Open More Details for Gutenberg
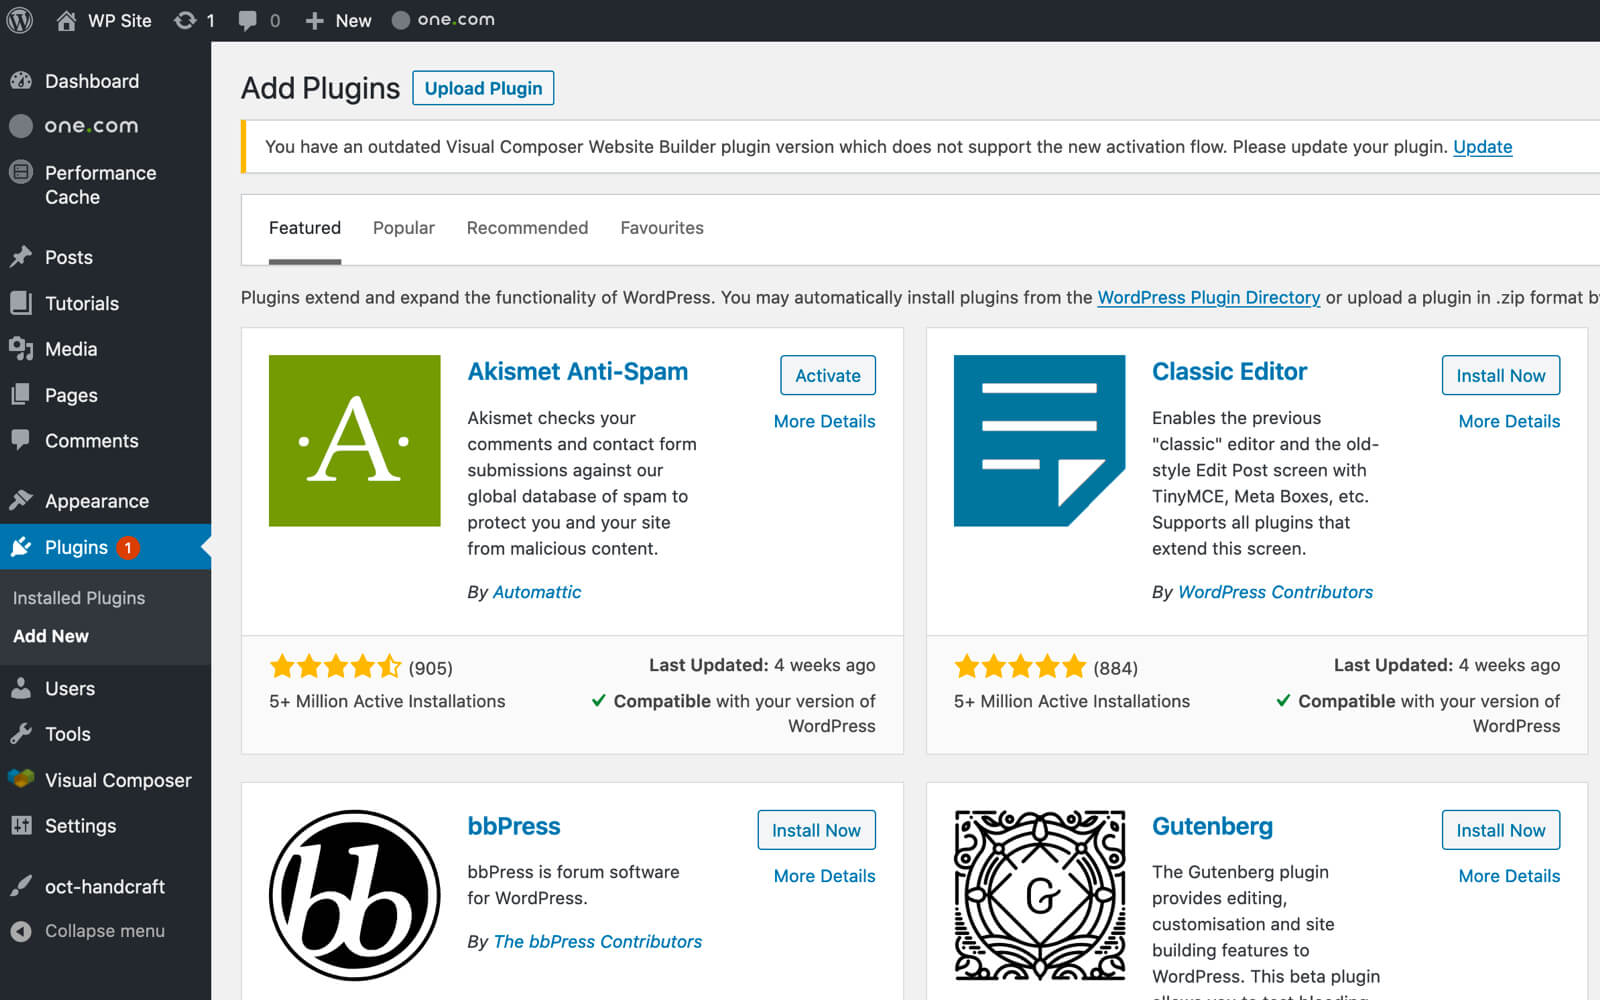 [1509, 876]
